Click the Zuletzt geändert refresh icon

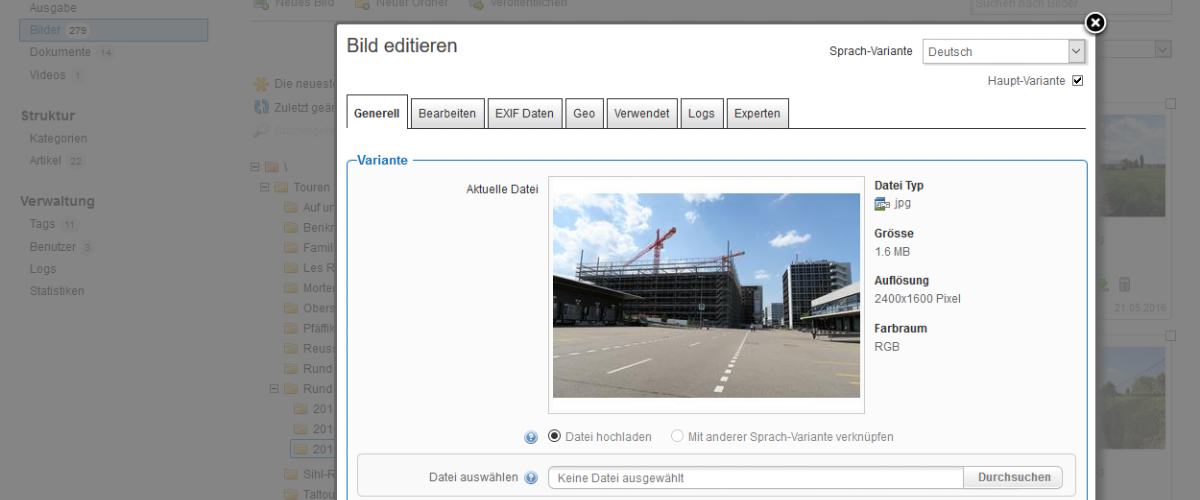261,107
